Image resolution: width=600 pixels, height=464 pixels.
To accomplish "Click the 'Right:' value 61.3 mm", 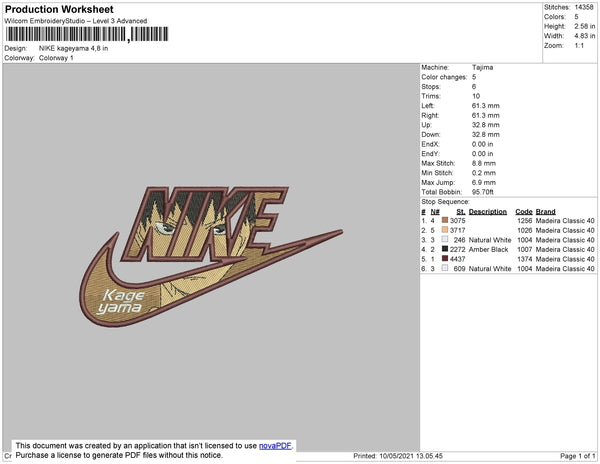I will [x=486, y=116].
